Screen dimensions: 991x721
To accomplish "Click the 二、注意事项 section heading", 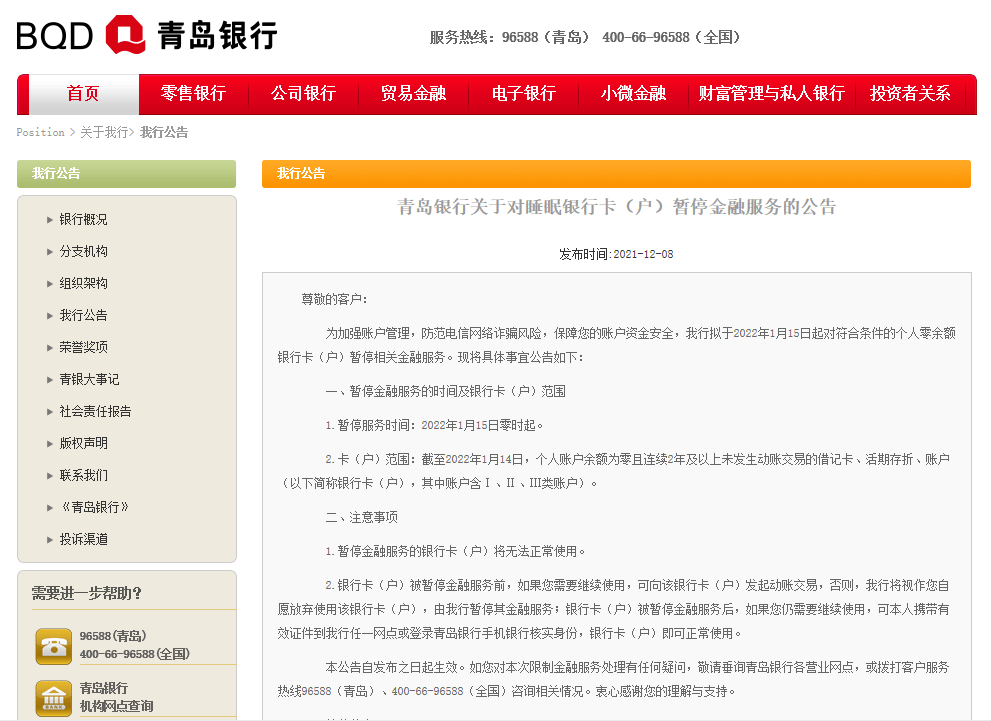I will 362,517.
